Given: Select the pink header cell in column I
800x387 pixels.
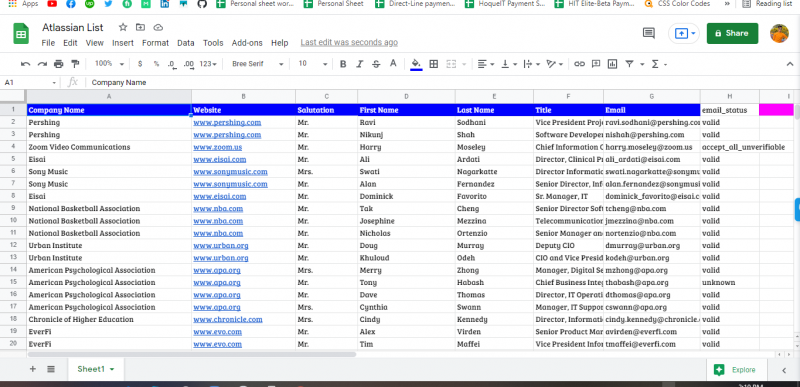Looking at the screenshot, I should click(x=776, y=110).
